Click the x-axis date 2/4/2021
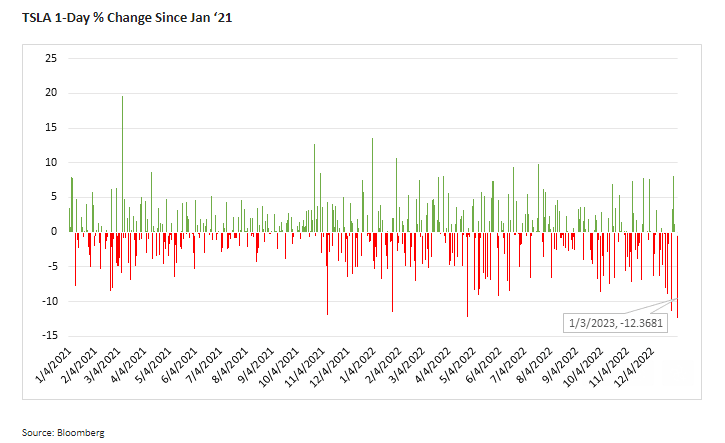 [x=79, y=365]
